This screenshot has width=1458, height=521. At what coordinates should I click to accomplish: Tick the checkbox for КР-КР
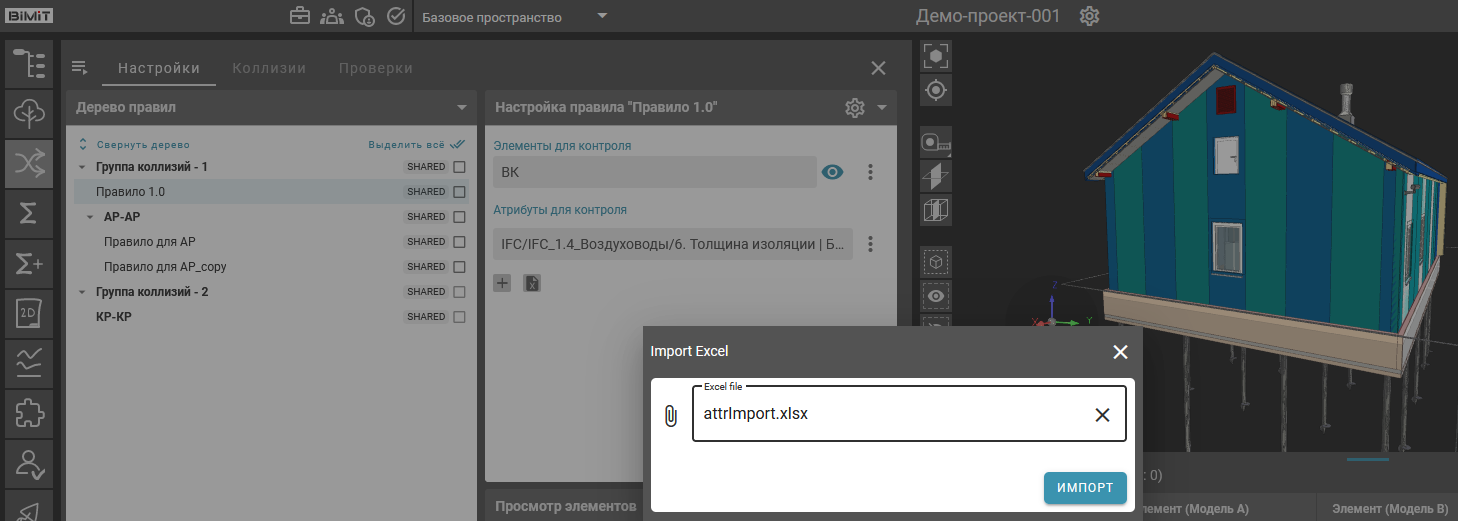point(459,317)
